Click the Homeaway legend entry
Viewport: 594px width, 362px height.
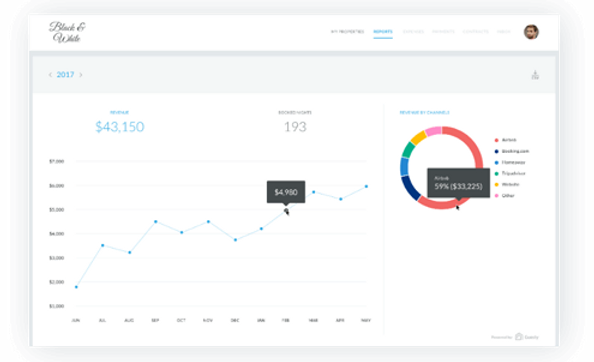(510, 162)
